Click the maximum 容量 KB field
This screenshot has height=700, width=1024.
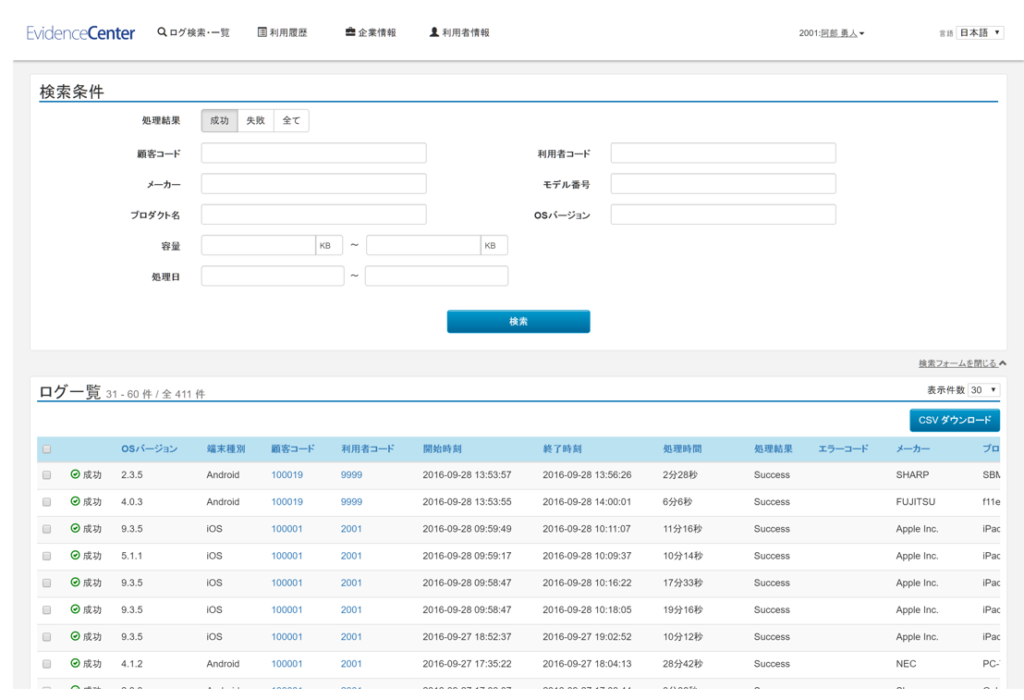(424, 245)
